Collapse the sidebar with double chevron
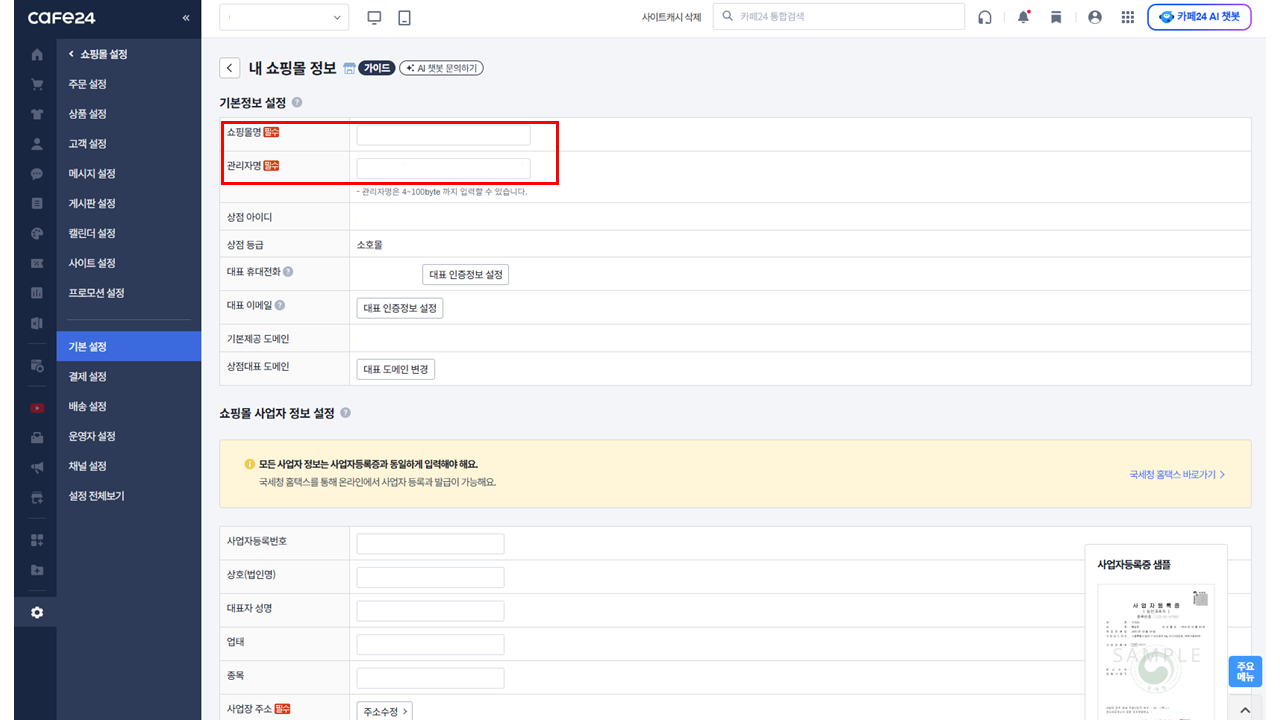This screenshot has height=720, width=1280. click(185, 18)
